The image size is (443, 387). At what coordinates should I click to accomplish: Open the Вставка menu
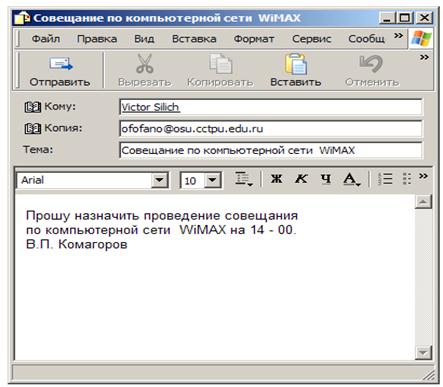pyautogui.click(x=194, y=39)
